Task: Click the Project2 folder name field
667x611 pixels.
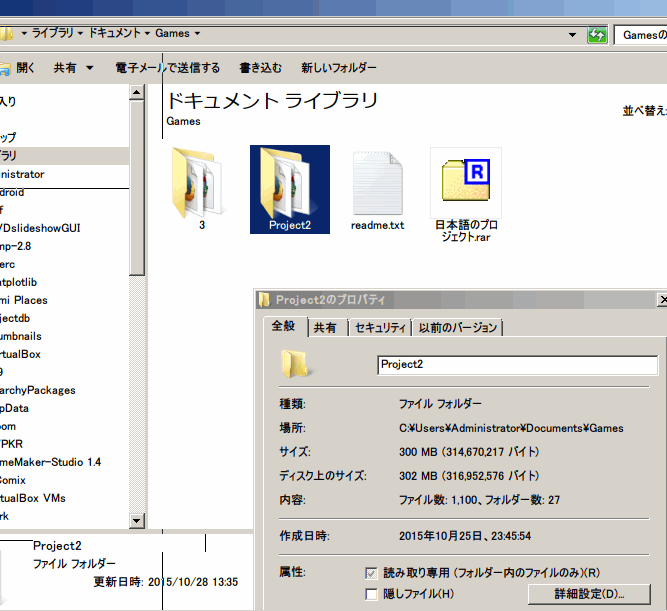Action: coord(517,365)
